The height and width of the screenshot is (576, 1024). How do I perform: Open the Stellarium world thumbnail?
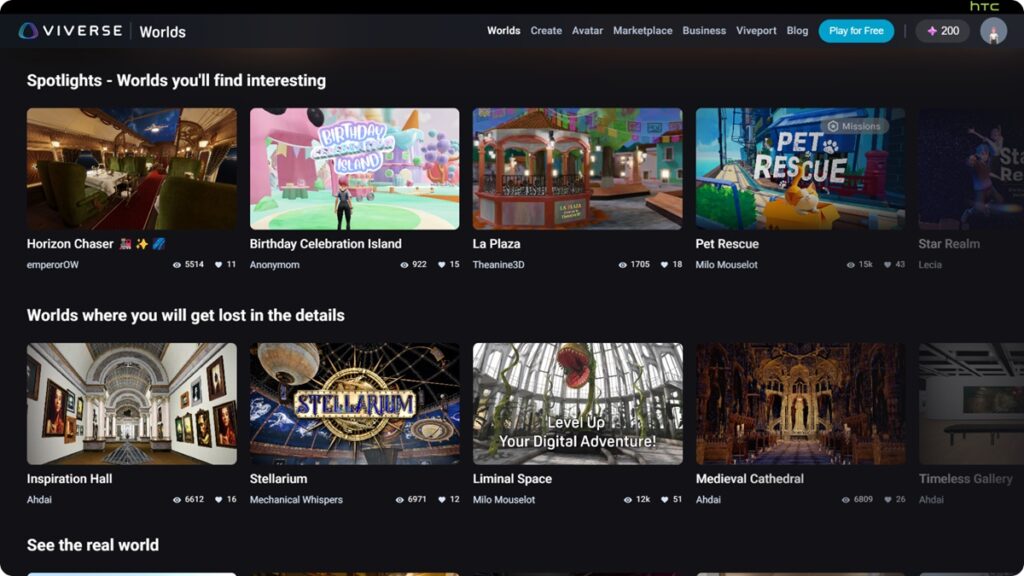pyautogui.click(x=355, y=404)
